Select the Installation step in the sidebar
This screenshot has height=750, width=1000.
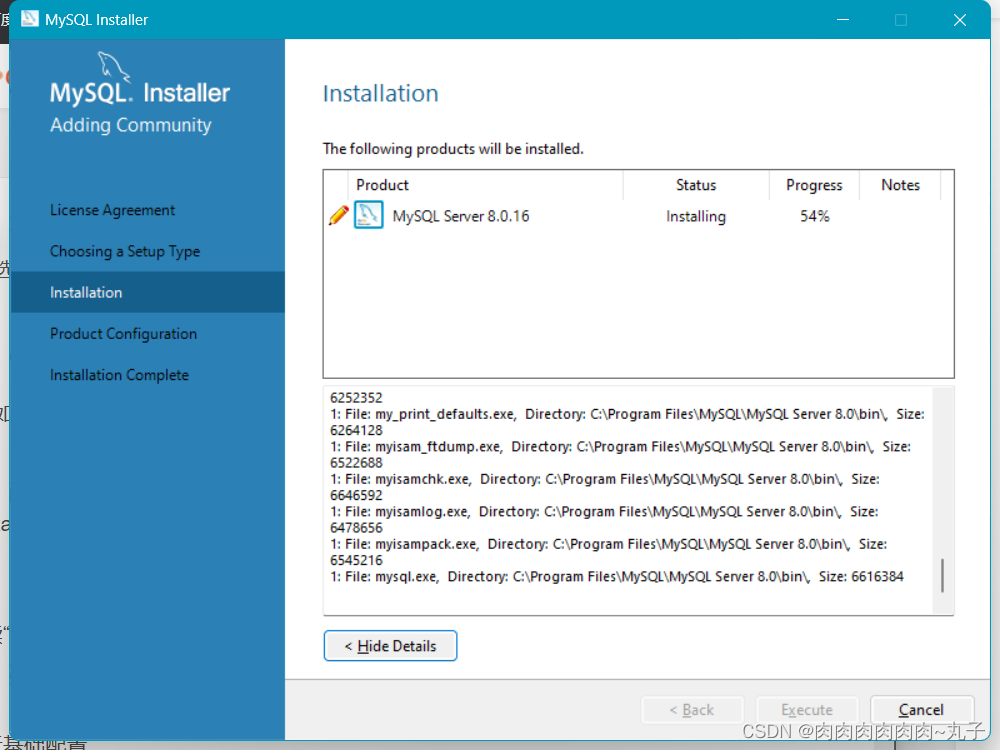[x=86, y=292]
